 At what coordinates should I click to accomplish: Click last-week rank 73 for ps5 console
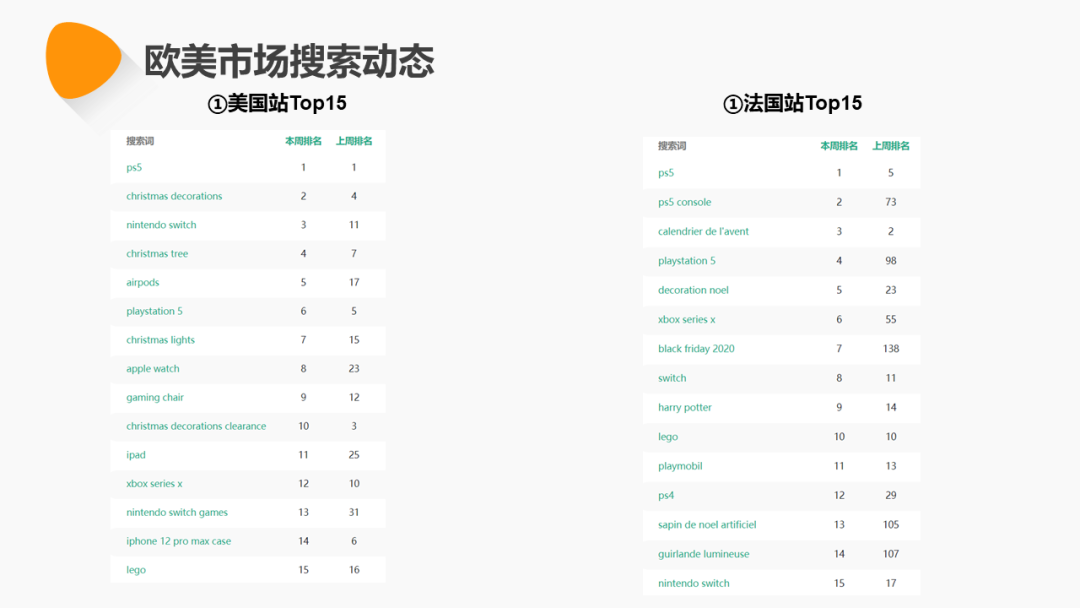coord(891,202)
